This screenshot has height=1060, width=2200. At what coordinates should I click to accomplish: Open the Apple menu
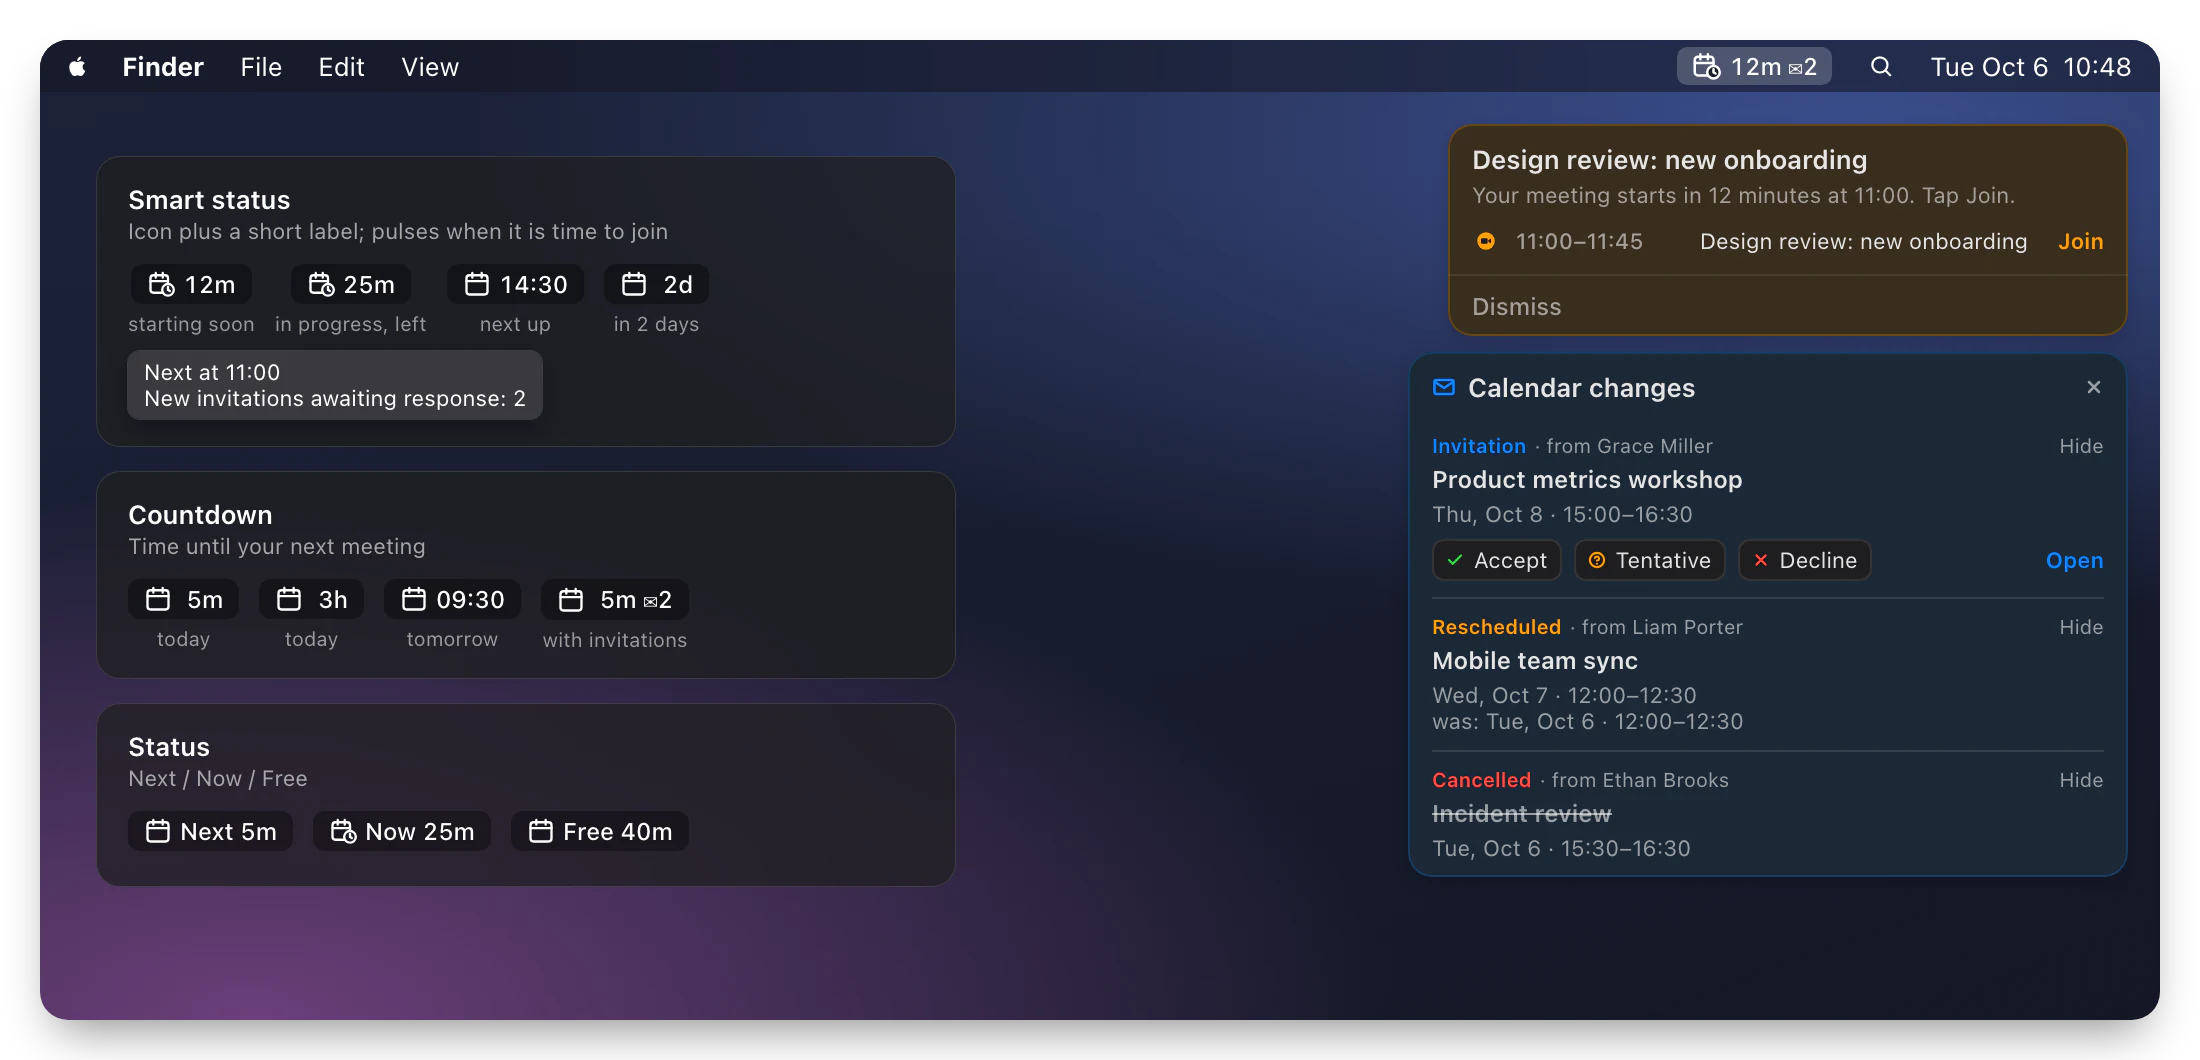pyautogui.click(x=77, y=67)
